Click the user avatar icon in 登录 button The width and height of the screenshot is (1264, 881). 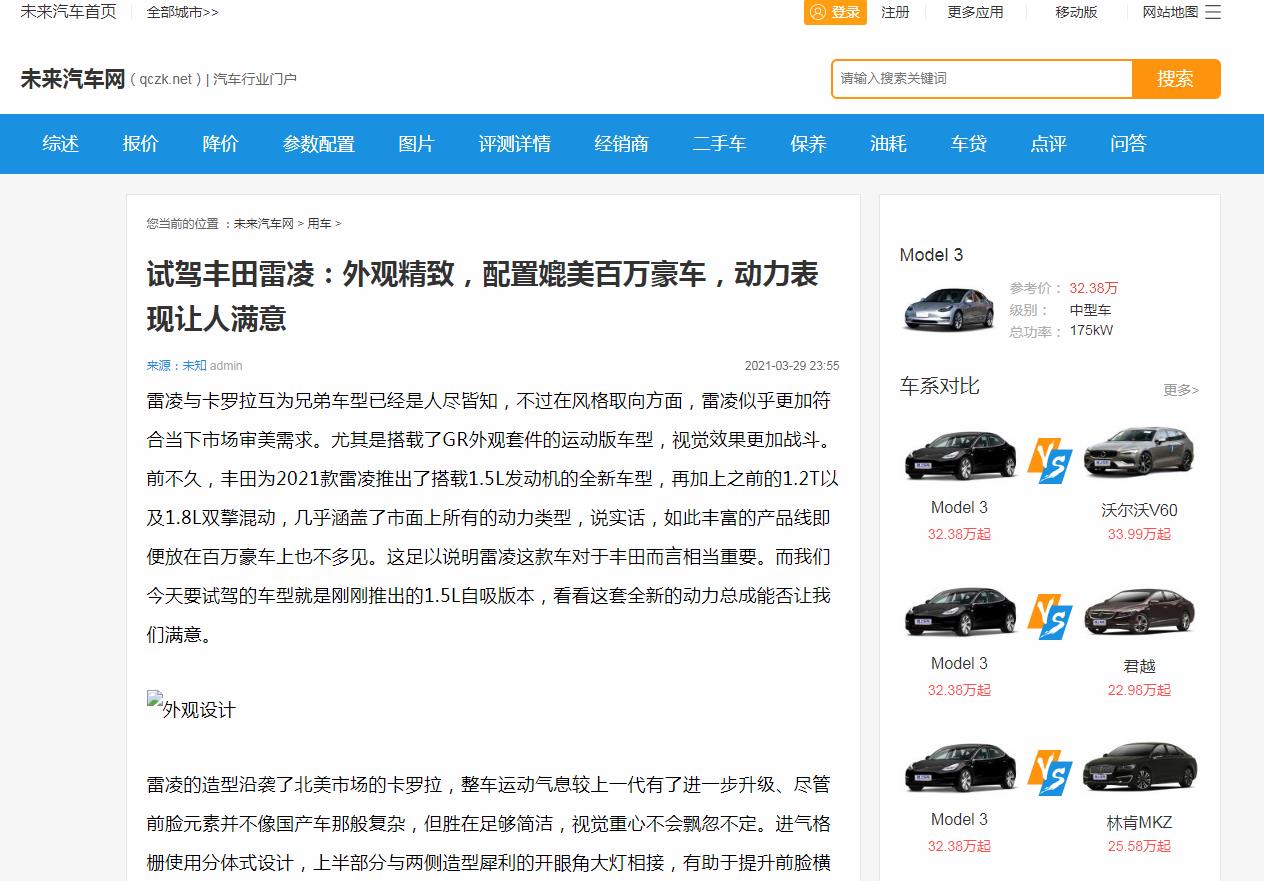[818, 12]
